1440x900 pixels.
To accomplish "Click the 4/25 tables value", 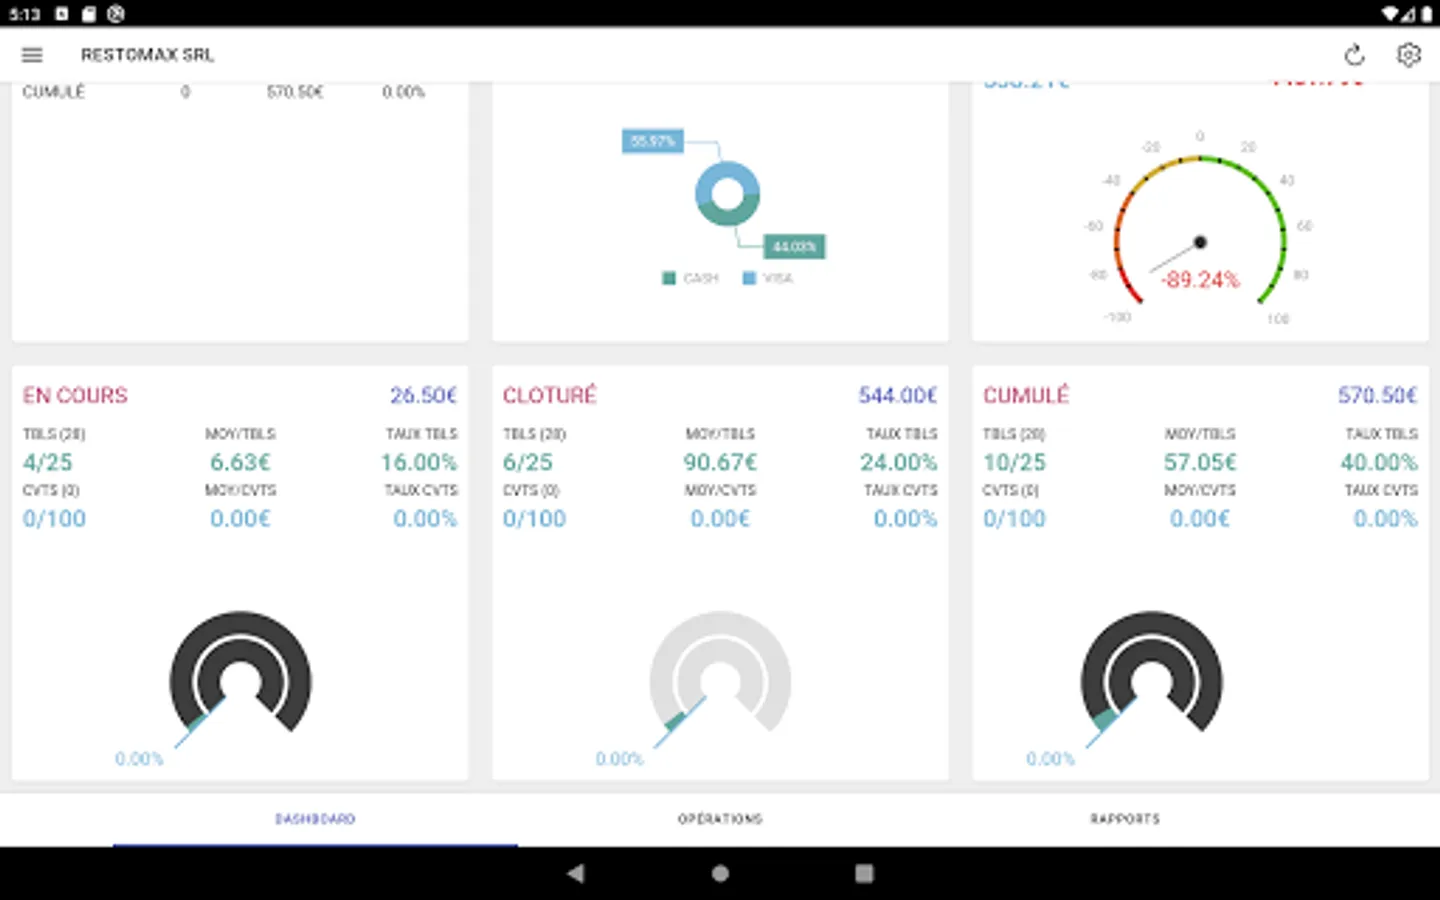I will pos(48,462).
